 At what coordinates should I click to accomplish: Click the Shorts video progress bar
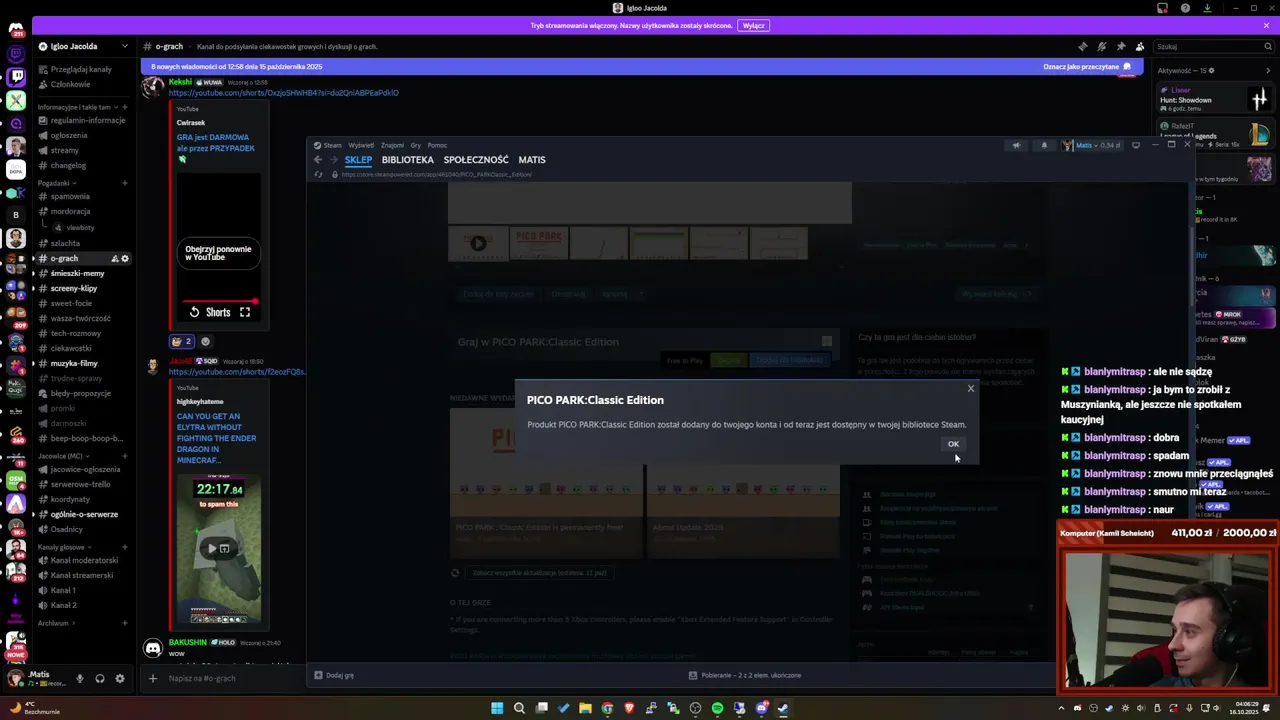[x=219, y=301]
